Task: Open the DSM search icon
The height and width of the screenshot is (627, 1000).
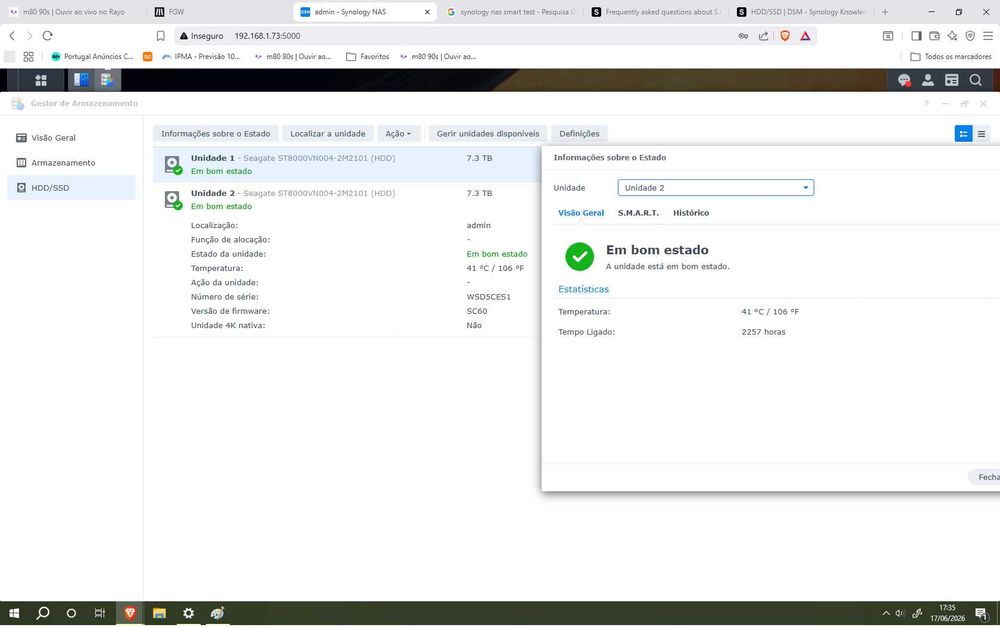Action: (975, 80)
